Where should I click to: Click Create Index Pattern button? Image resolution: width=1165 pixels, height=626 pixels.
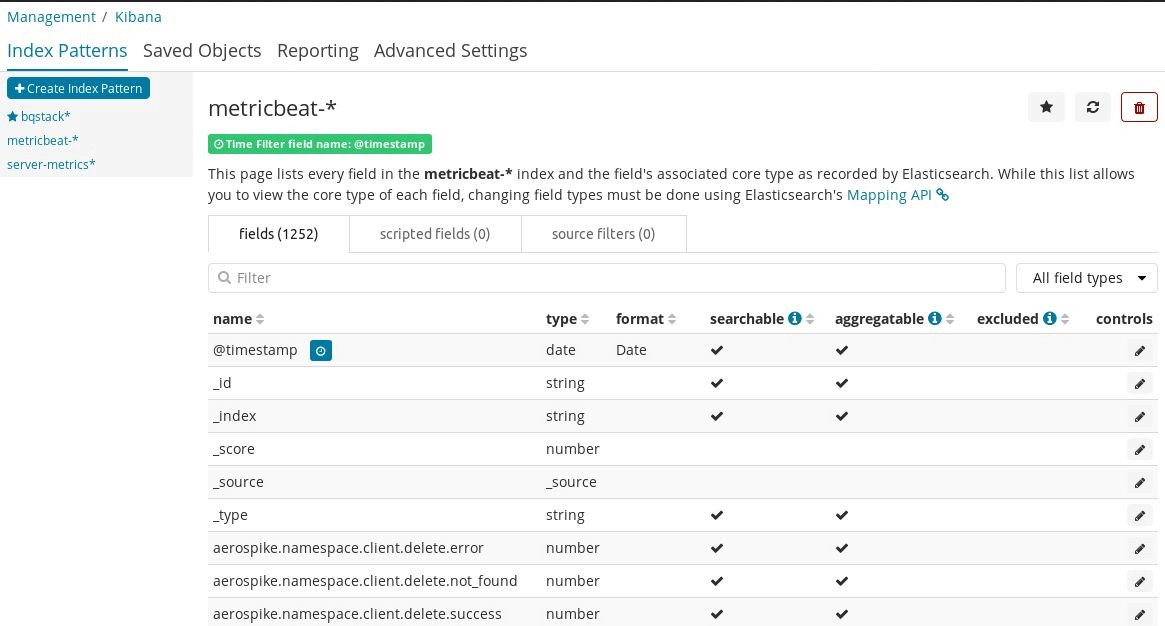click(x=78, y=88)
